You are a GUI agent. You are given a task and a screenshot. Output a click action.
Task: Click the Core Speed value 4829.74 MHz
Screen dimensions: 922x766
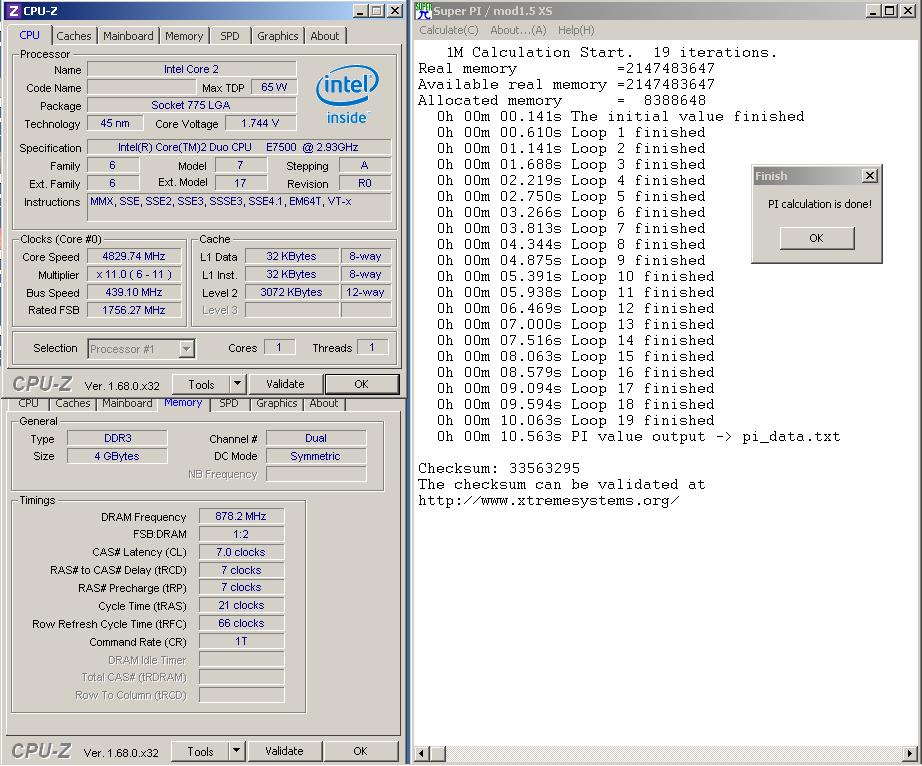(134, 256)
